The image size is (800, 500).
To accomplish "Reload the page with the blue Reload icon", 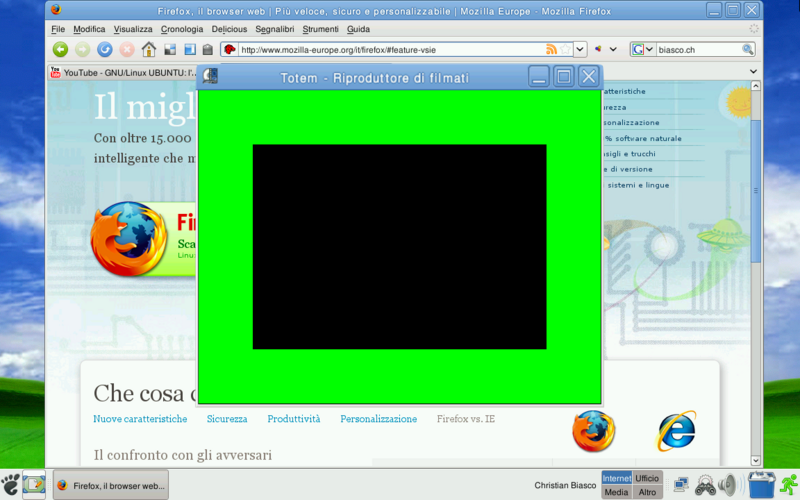I will point(105,49).
